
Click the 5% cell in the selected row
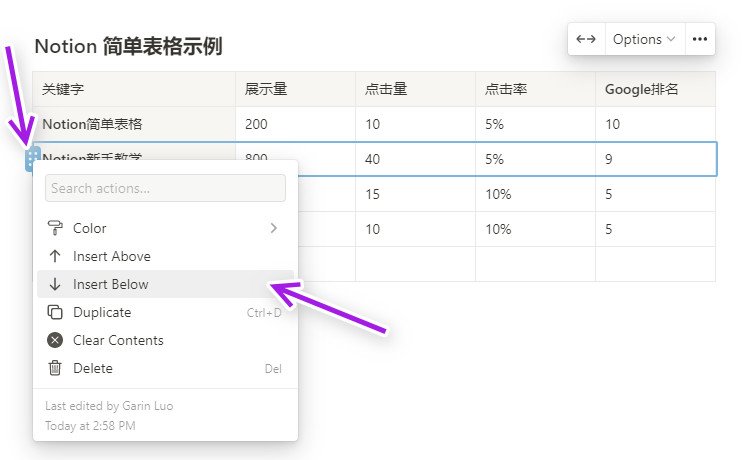click(x=536, y=159)
